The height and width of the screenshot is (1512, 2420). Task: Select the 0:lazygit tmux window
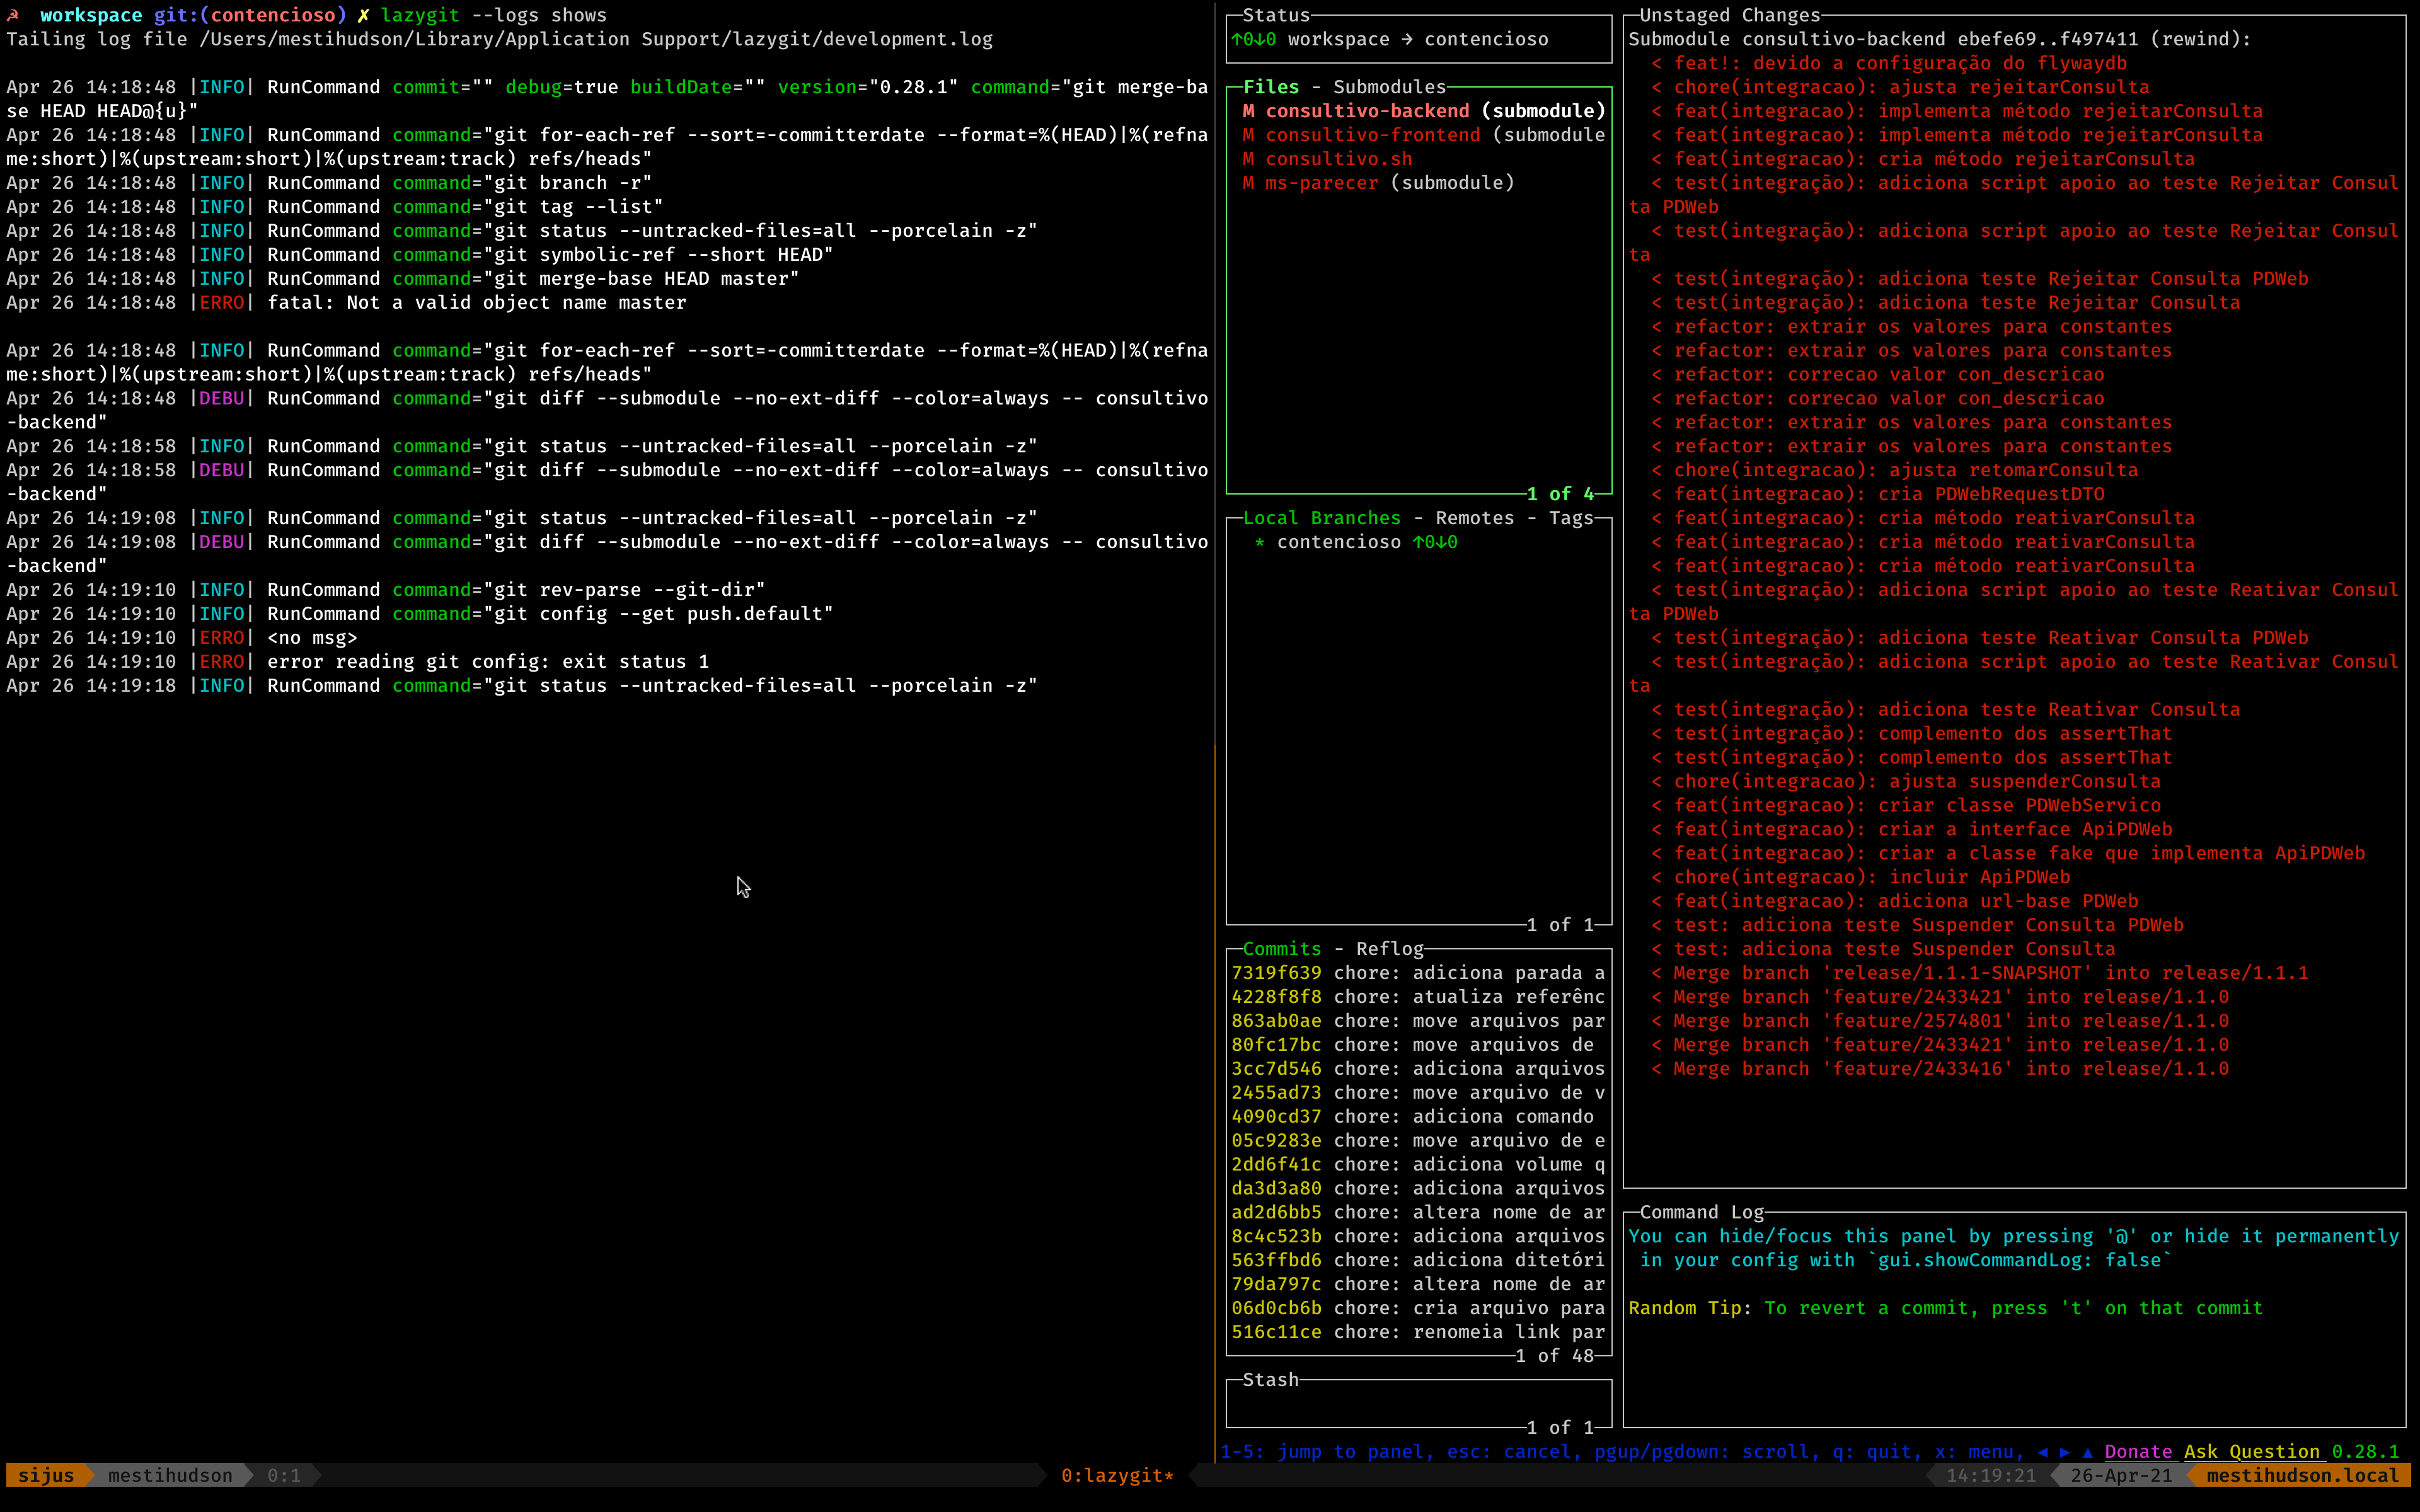point(1117,1475)
